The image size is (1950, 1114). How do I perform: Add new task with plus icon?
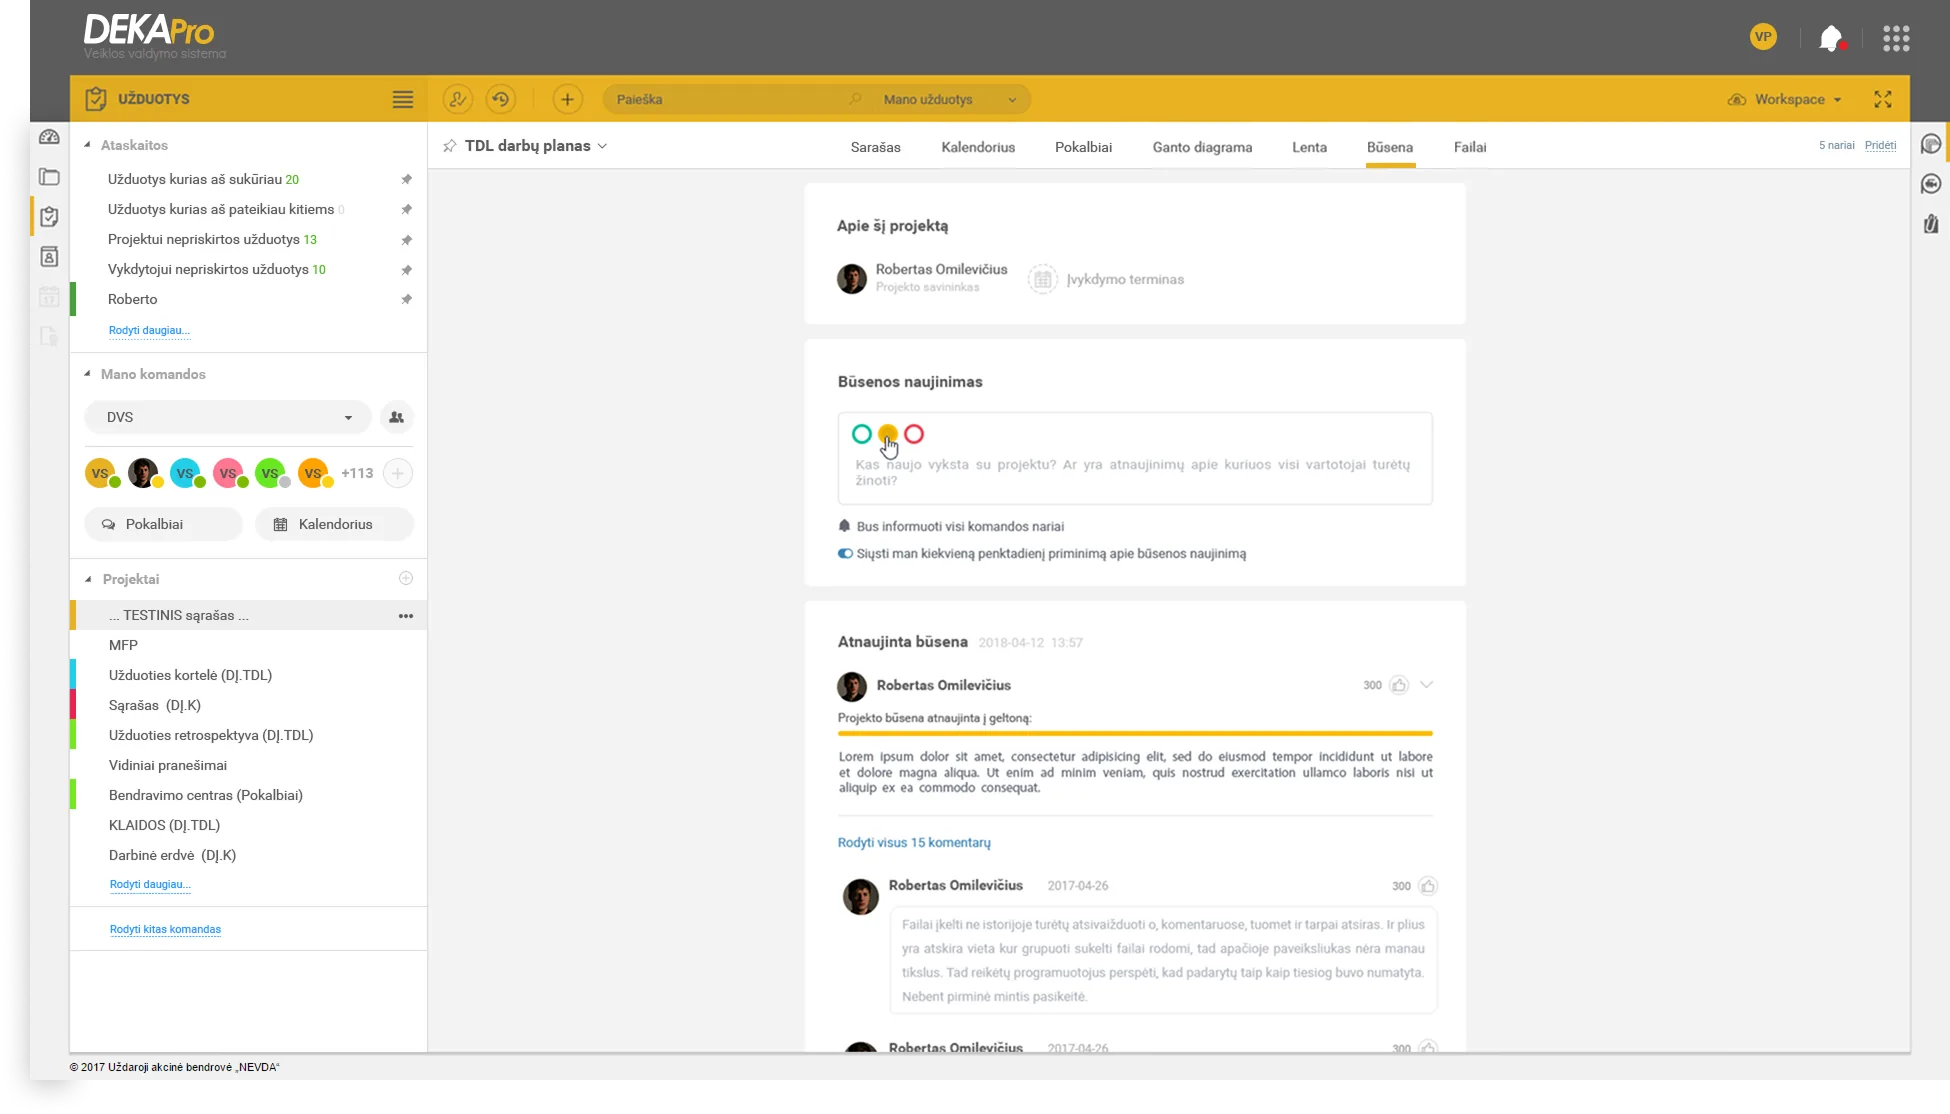click(x=567, y=99)
